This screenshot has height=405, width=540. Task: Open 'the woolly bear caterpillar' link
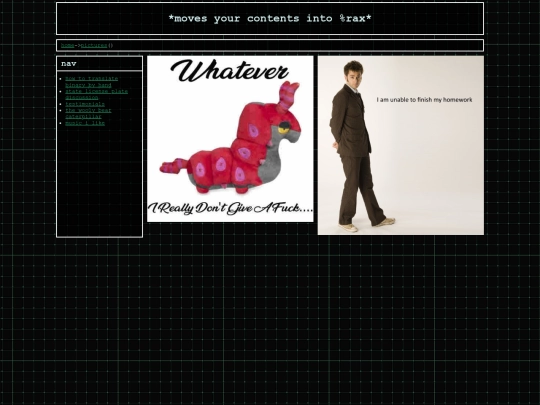point(88,113)
